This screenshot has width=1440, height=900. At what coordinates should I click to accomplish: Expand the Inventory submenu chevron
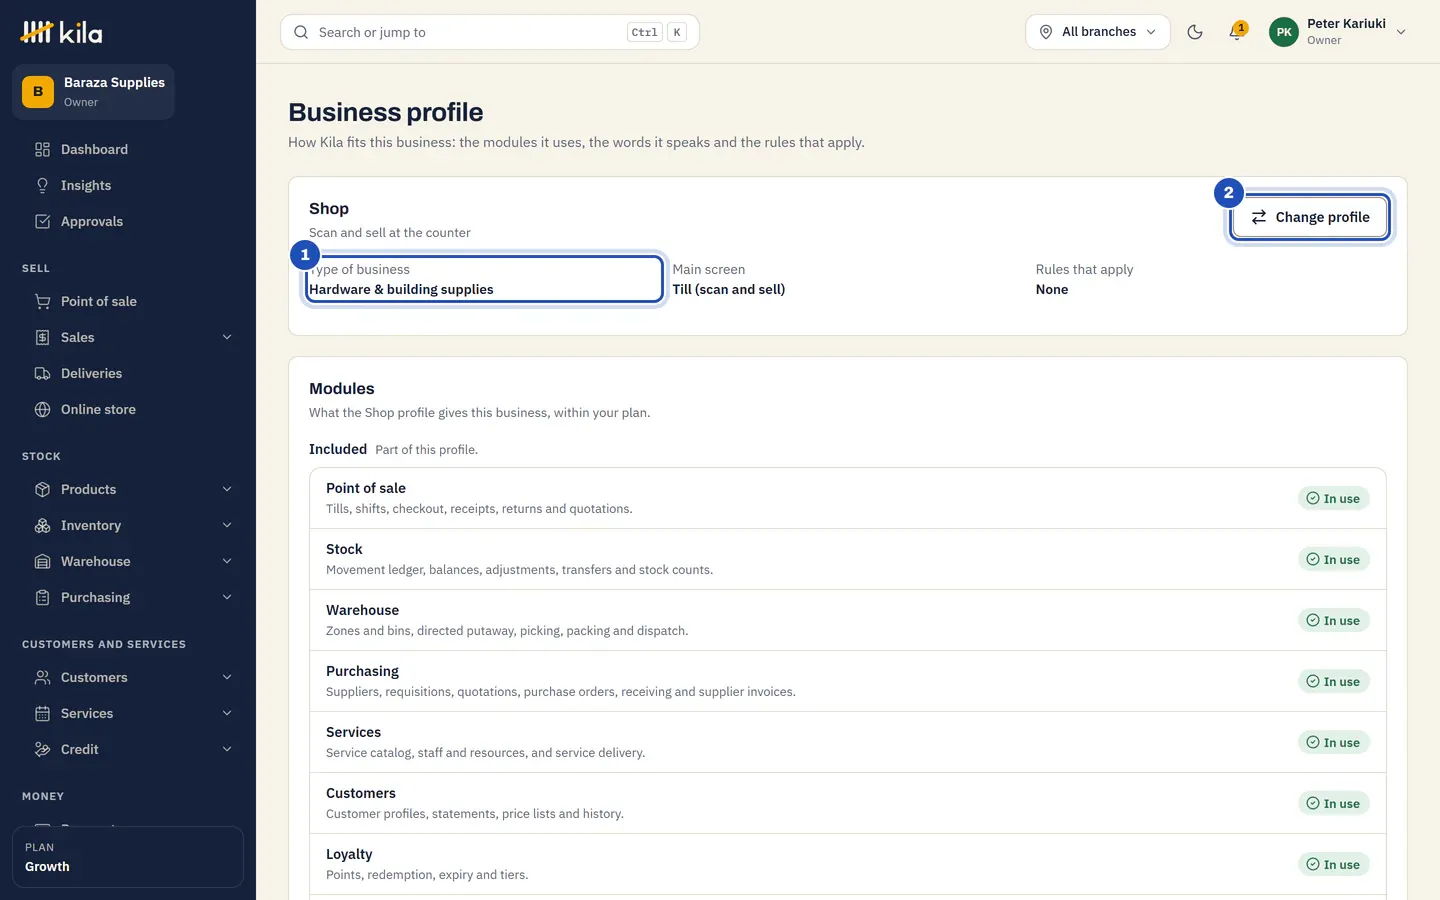click(227, 525)
